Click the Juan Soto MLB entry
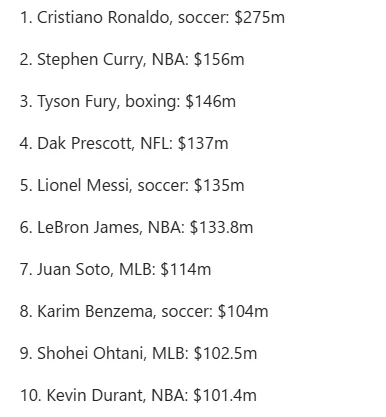This screenshot has height=417, width=386. click(x=115, y=269)
